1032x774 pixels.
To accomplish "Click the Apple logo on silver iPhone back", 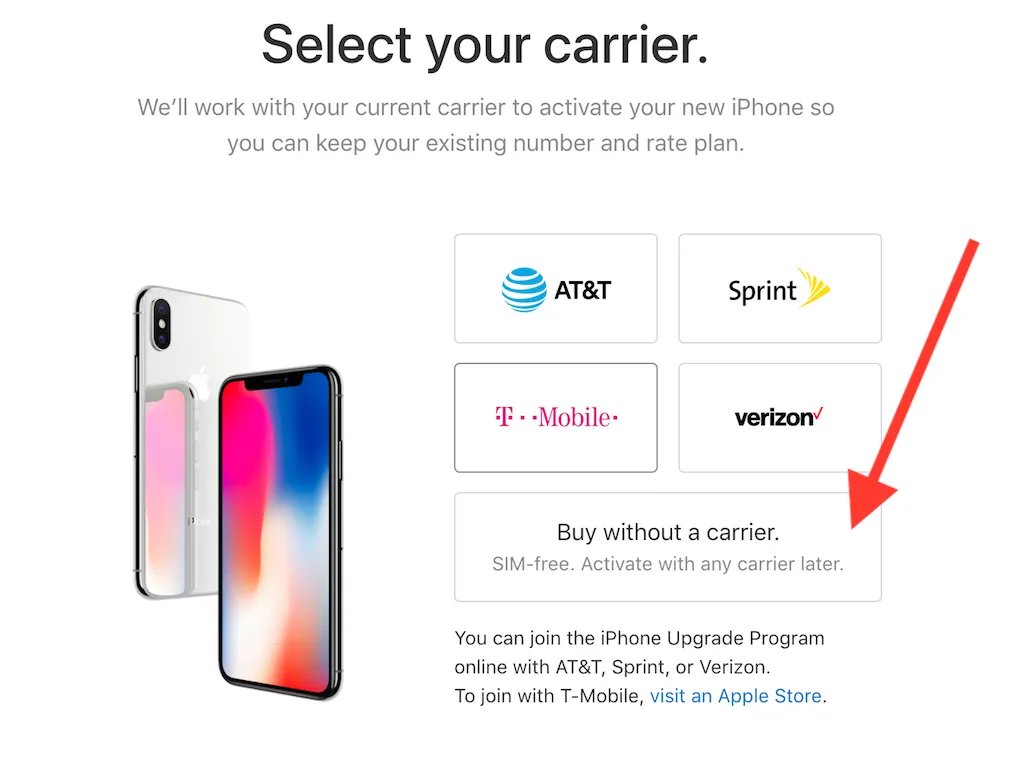I will coord(200,384).
